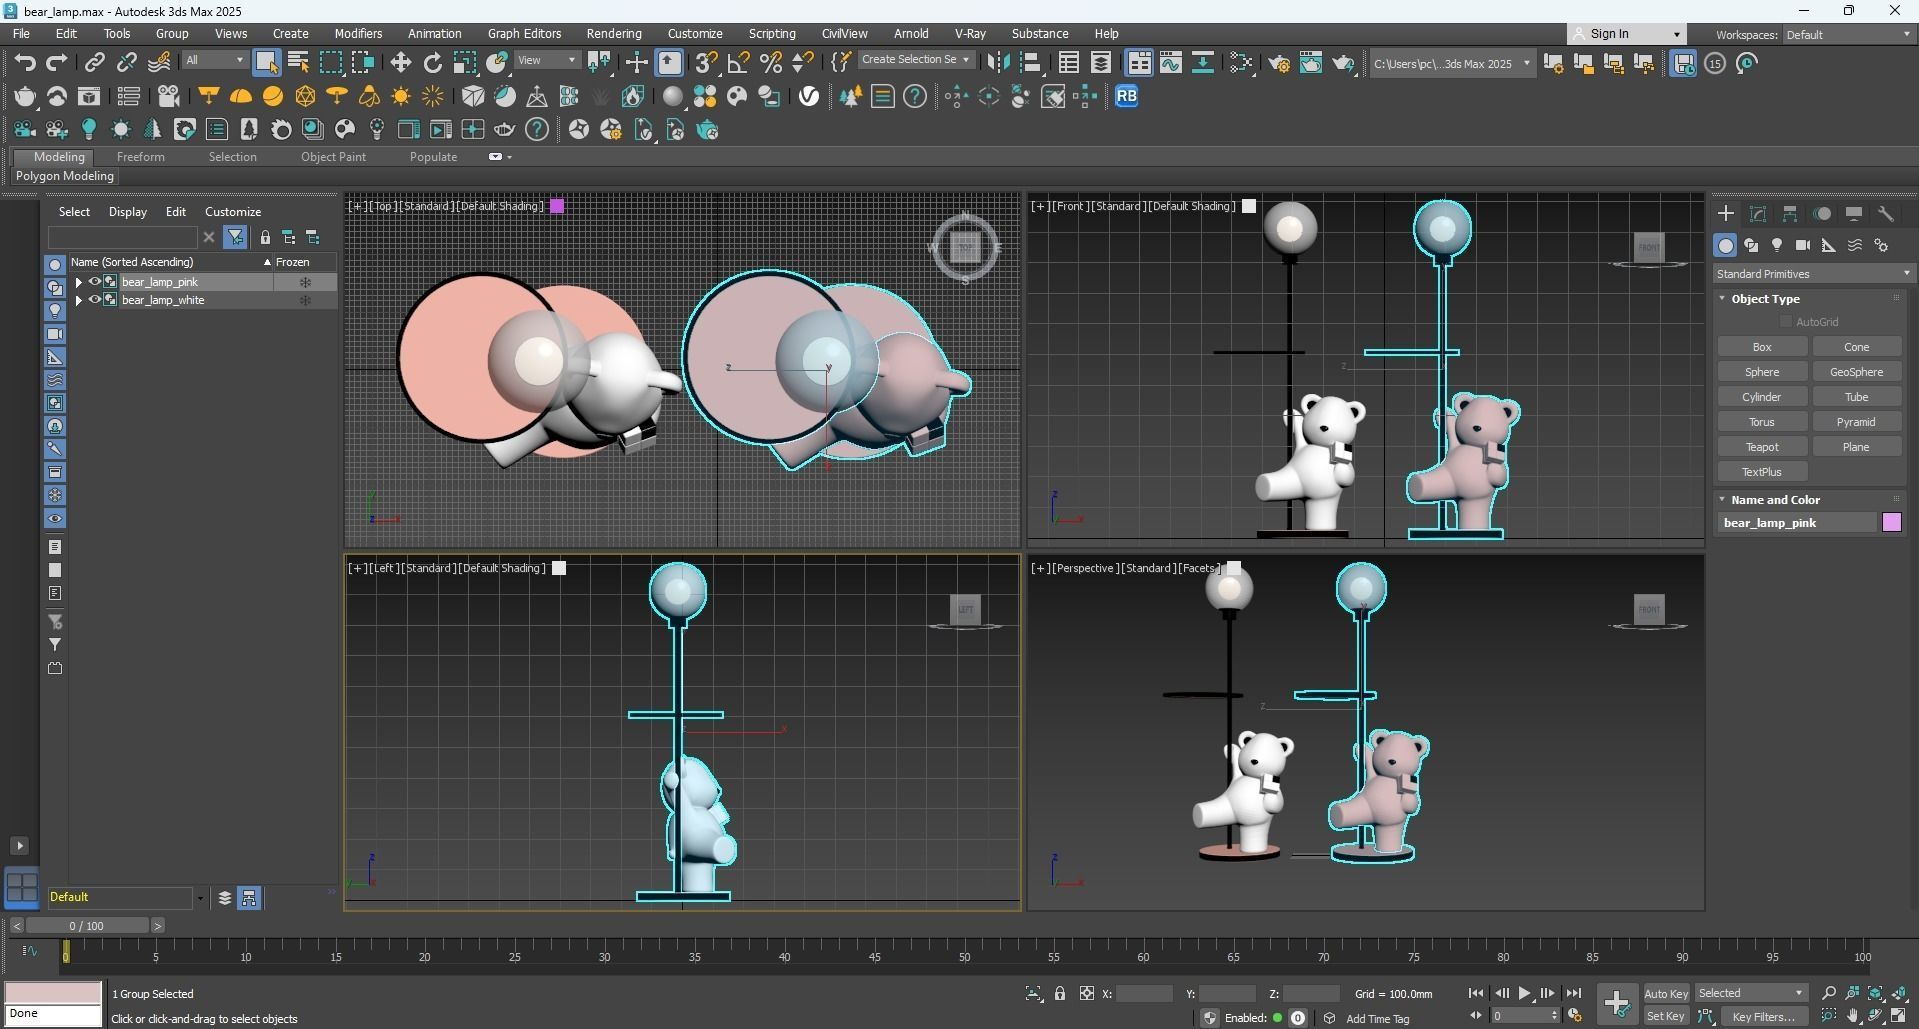Open the Motion command panel tab
The image size is (1919, 1029).
pyautogui.click(x=1822, y=214)
